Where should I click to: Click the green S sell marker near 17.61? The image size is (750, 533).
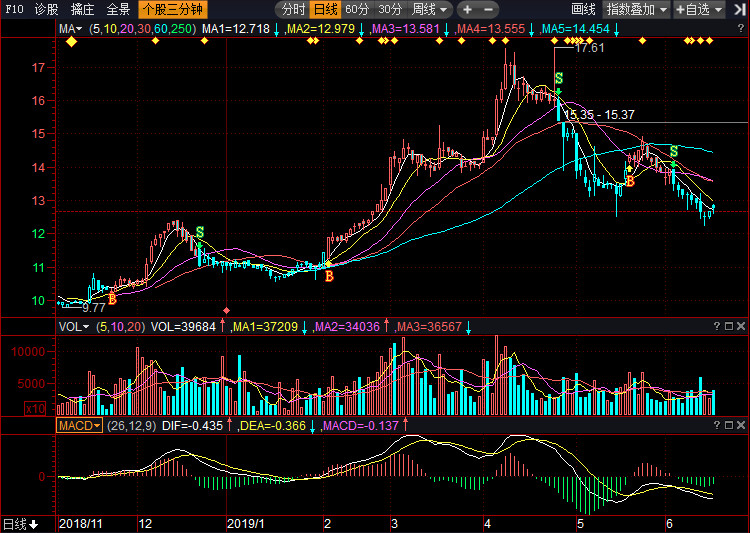(x=559, y=78)
